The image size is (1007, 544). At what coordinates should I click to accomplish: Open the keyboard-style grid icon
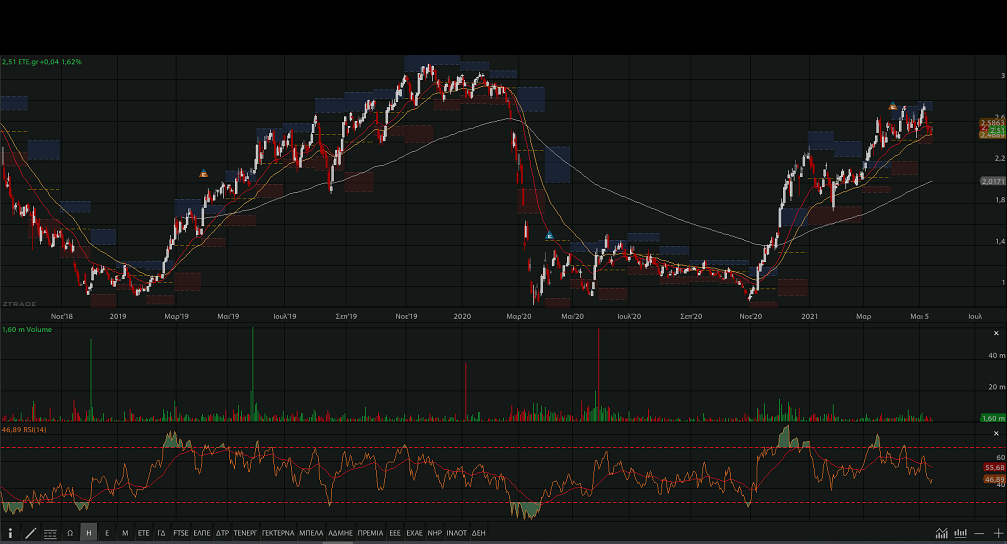[x=50, y=534]
